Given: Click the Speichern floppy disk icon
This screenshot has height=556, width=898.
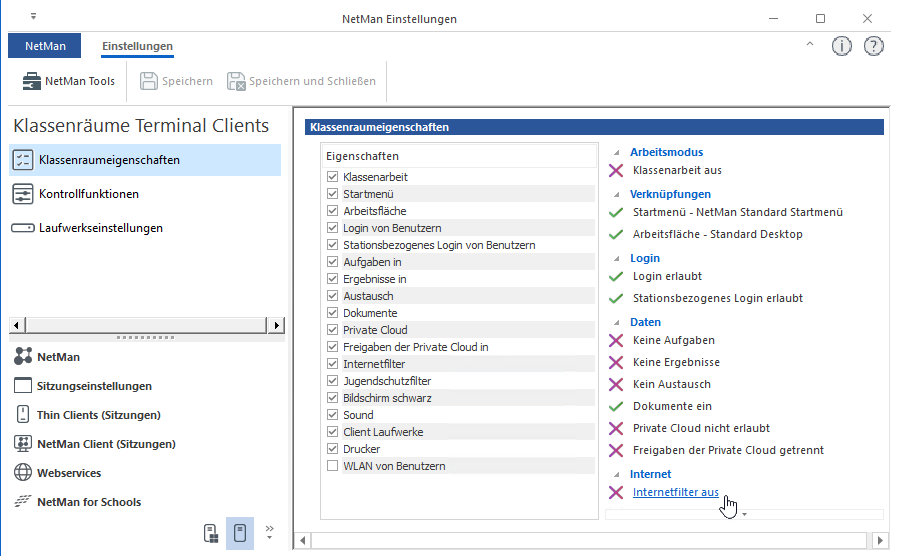Looking at the screenshot, I should pos(148,81).
